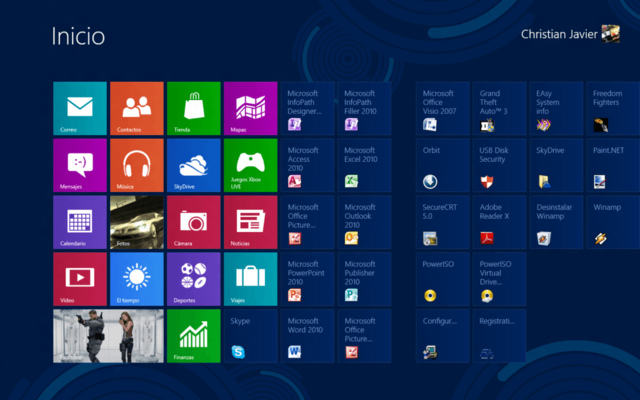Image resolution: width=640 pixels, height=400 pixels.
Task: Open the Escritorio desktop tile
Action: point(108,336)
